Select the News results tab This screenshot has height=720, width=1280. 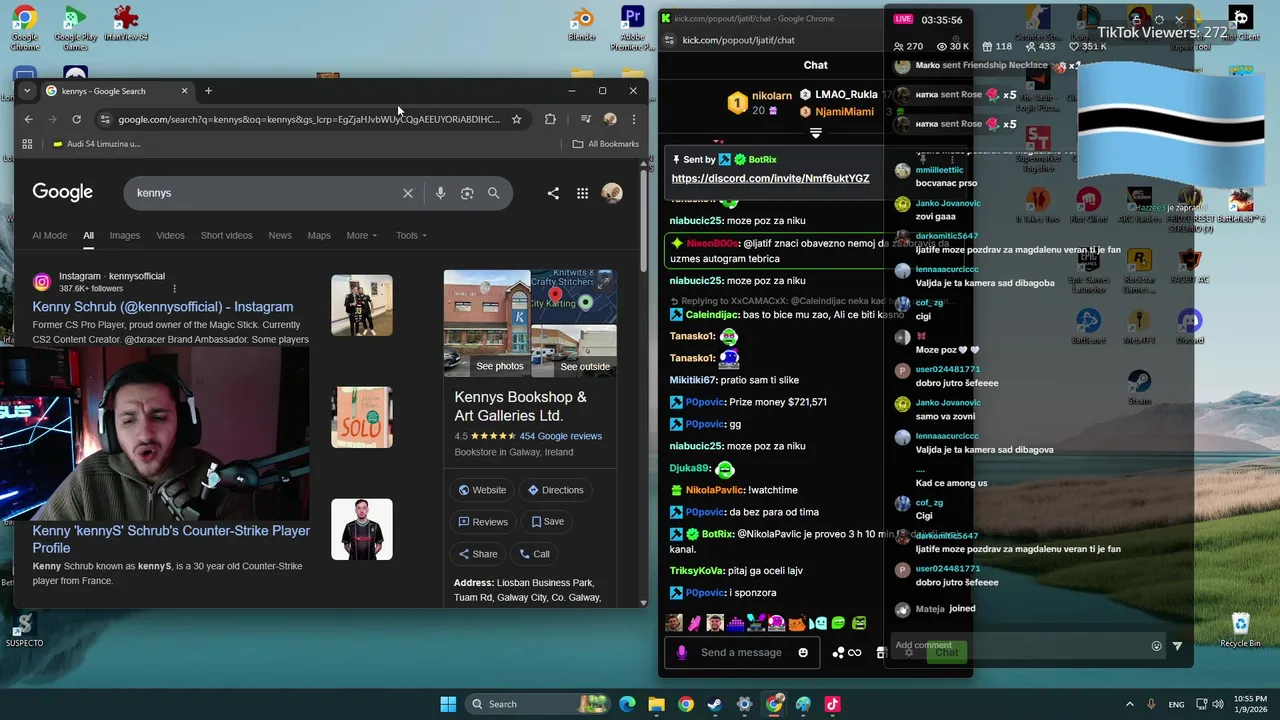[x=280, y=235]
